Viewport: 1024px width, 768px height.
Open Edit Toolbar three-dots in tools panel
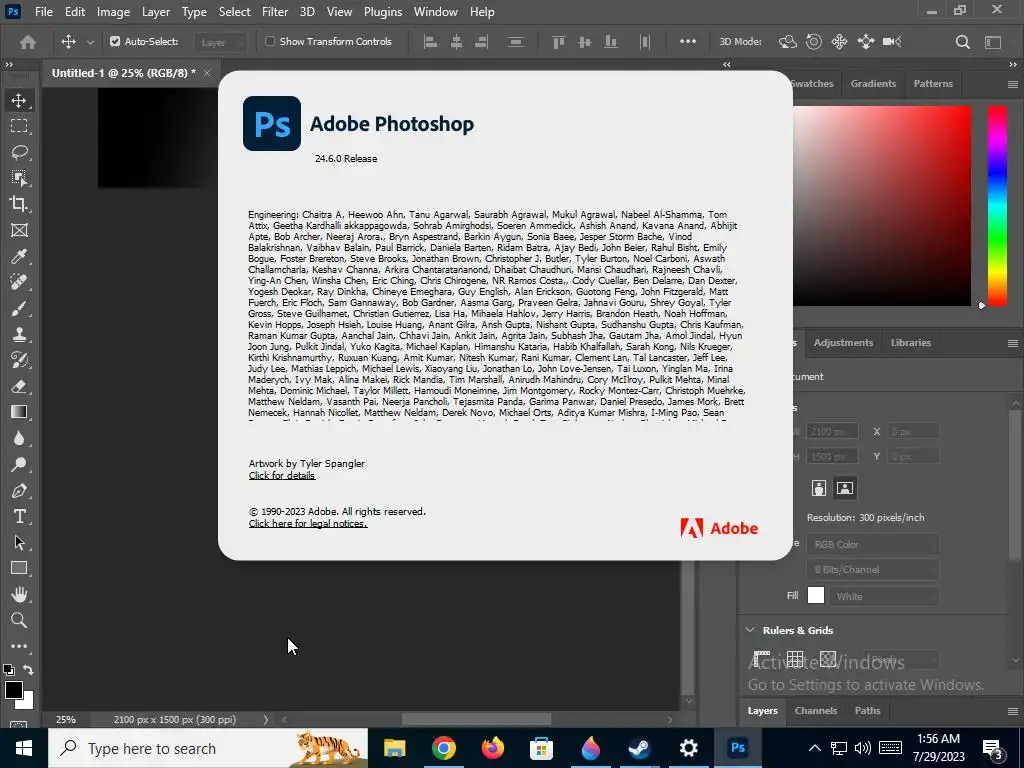click(x=19, y=647)
